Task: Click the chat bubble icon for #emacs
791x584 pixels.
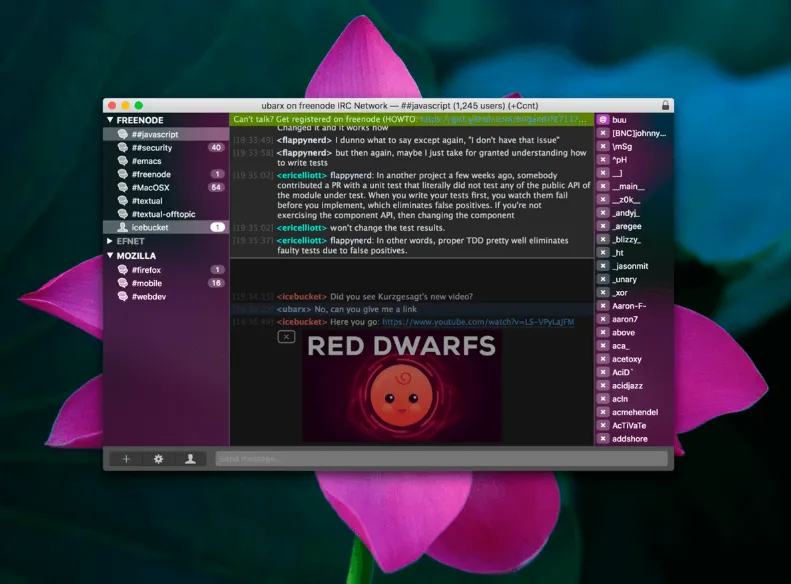Action: pyautogui.click(x=123, y=160)
